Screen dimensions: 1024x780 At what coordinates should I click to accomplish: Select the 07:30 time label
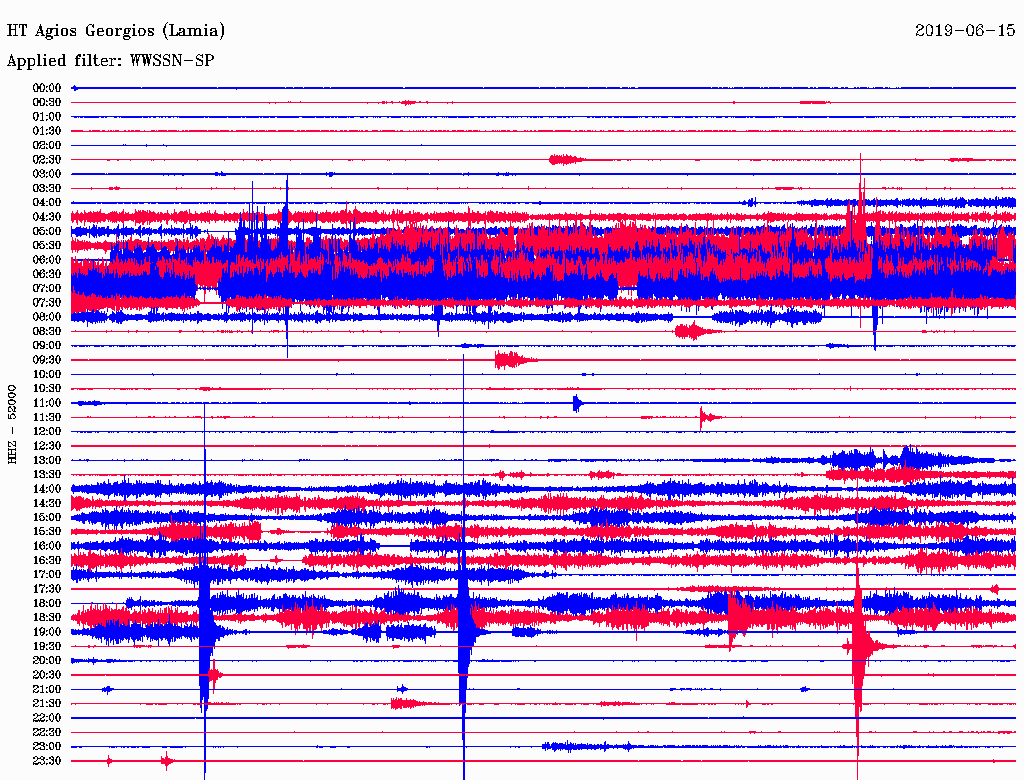47,303
